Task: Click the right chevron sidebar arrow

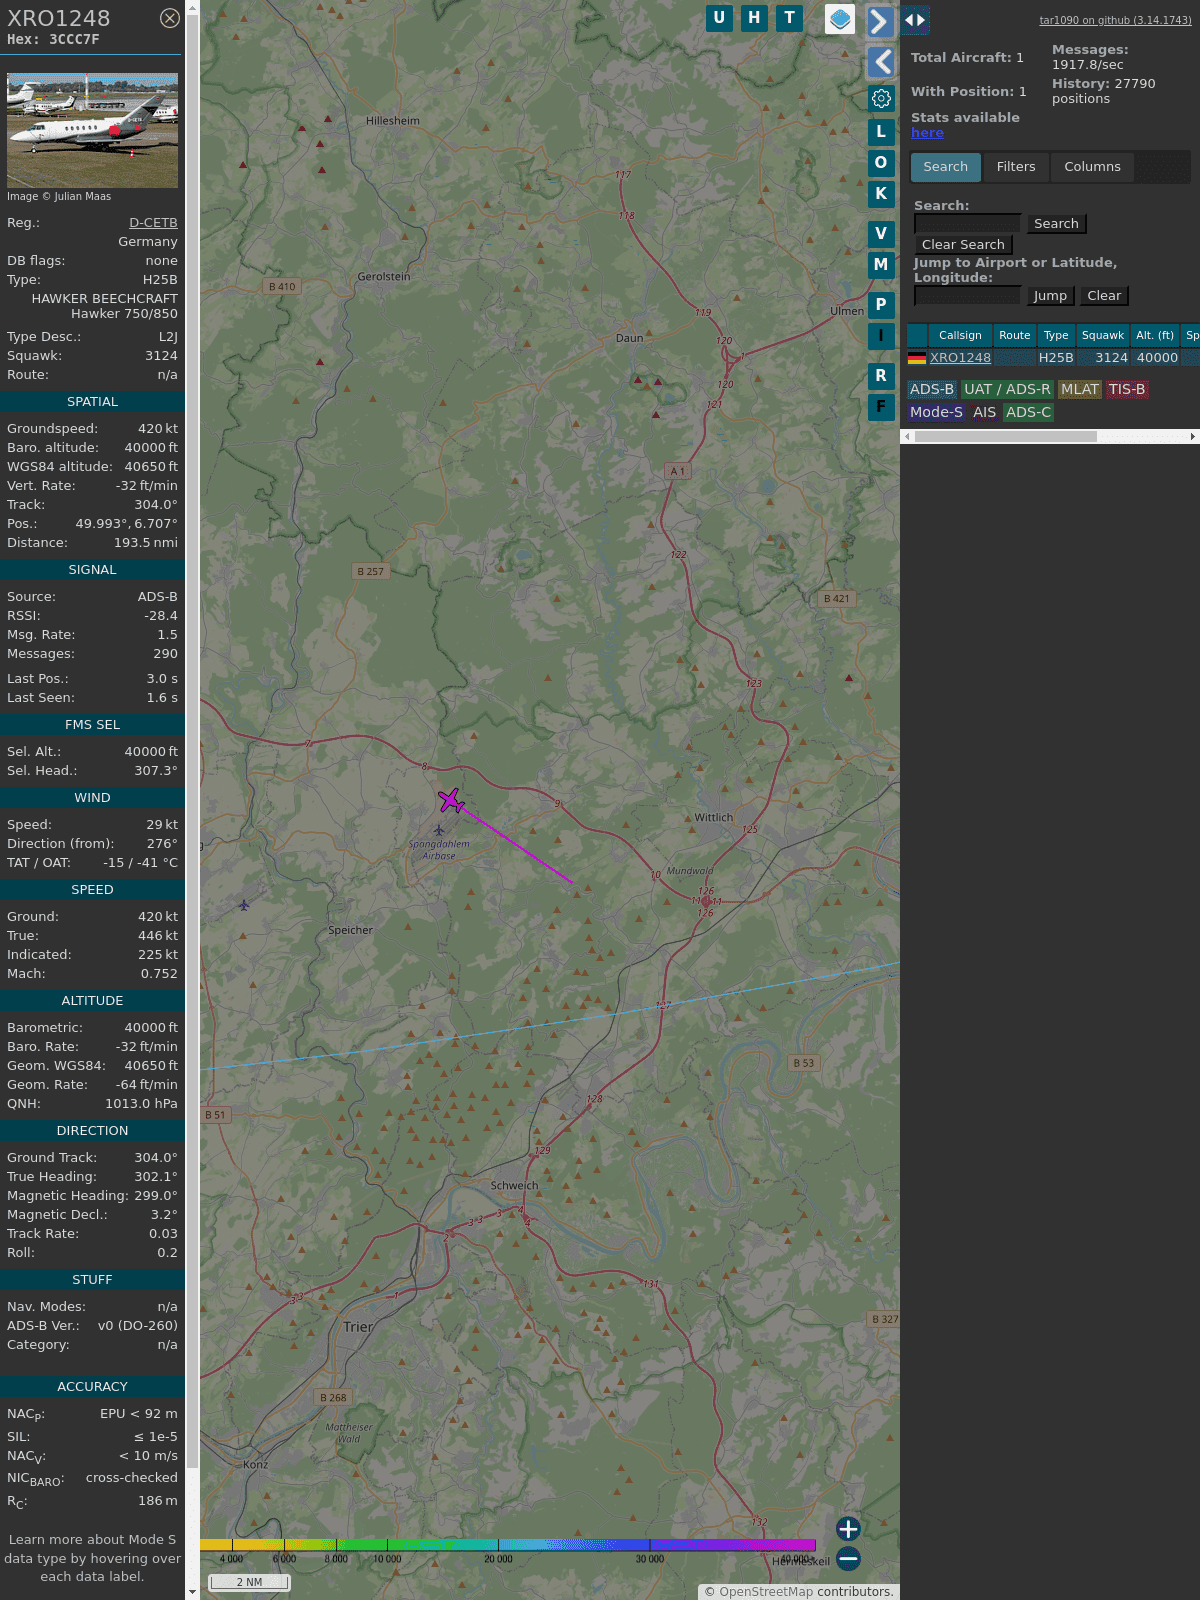Action: coord(880,21)
